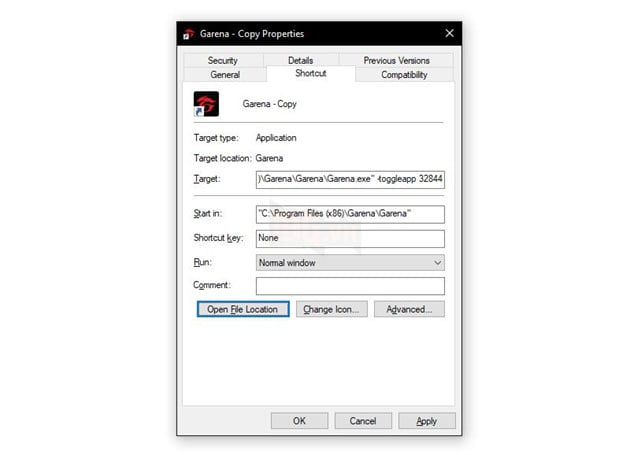This screenshot has height=455, width=630.
Task: Switch to the Security tab
Action: pyautogui.click(x=222, y=61)
